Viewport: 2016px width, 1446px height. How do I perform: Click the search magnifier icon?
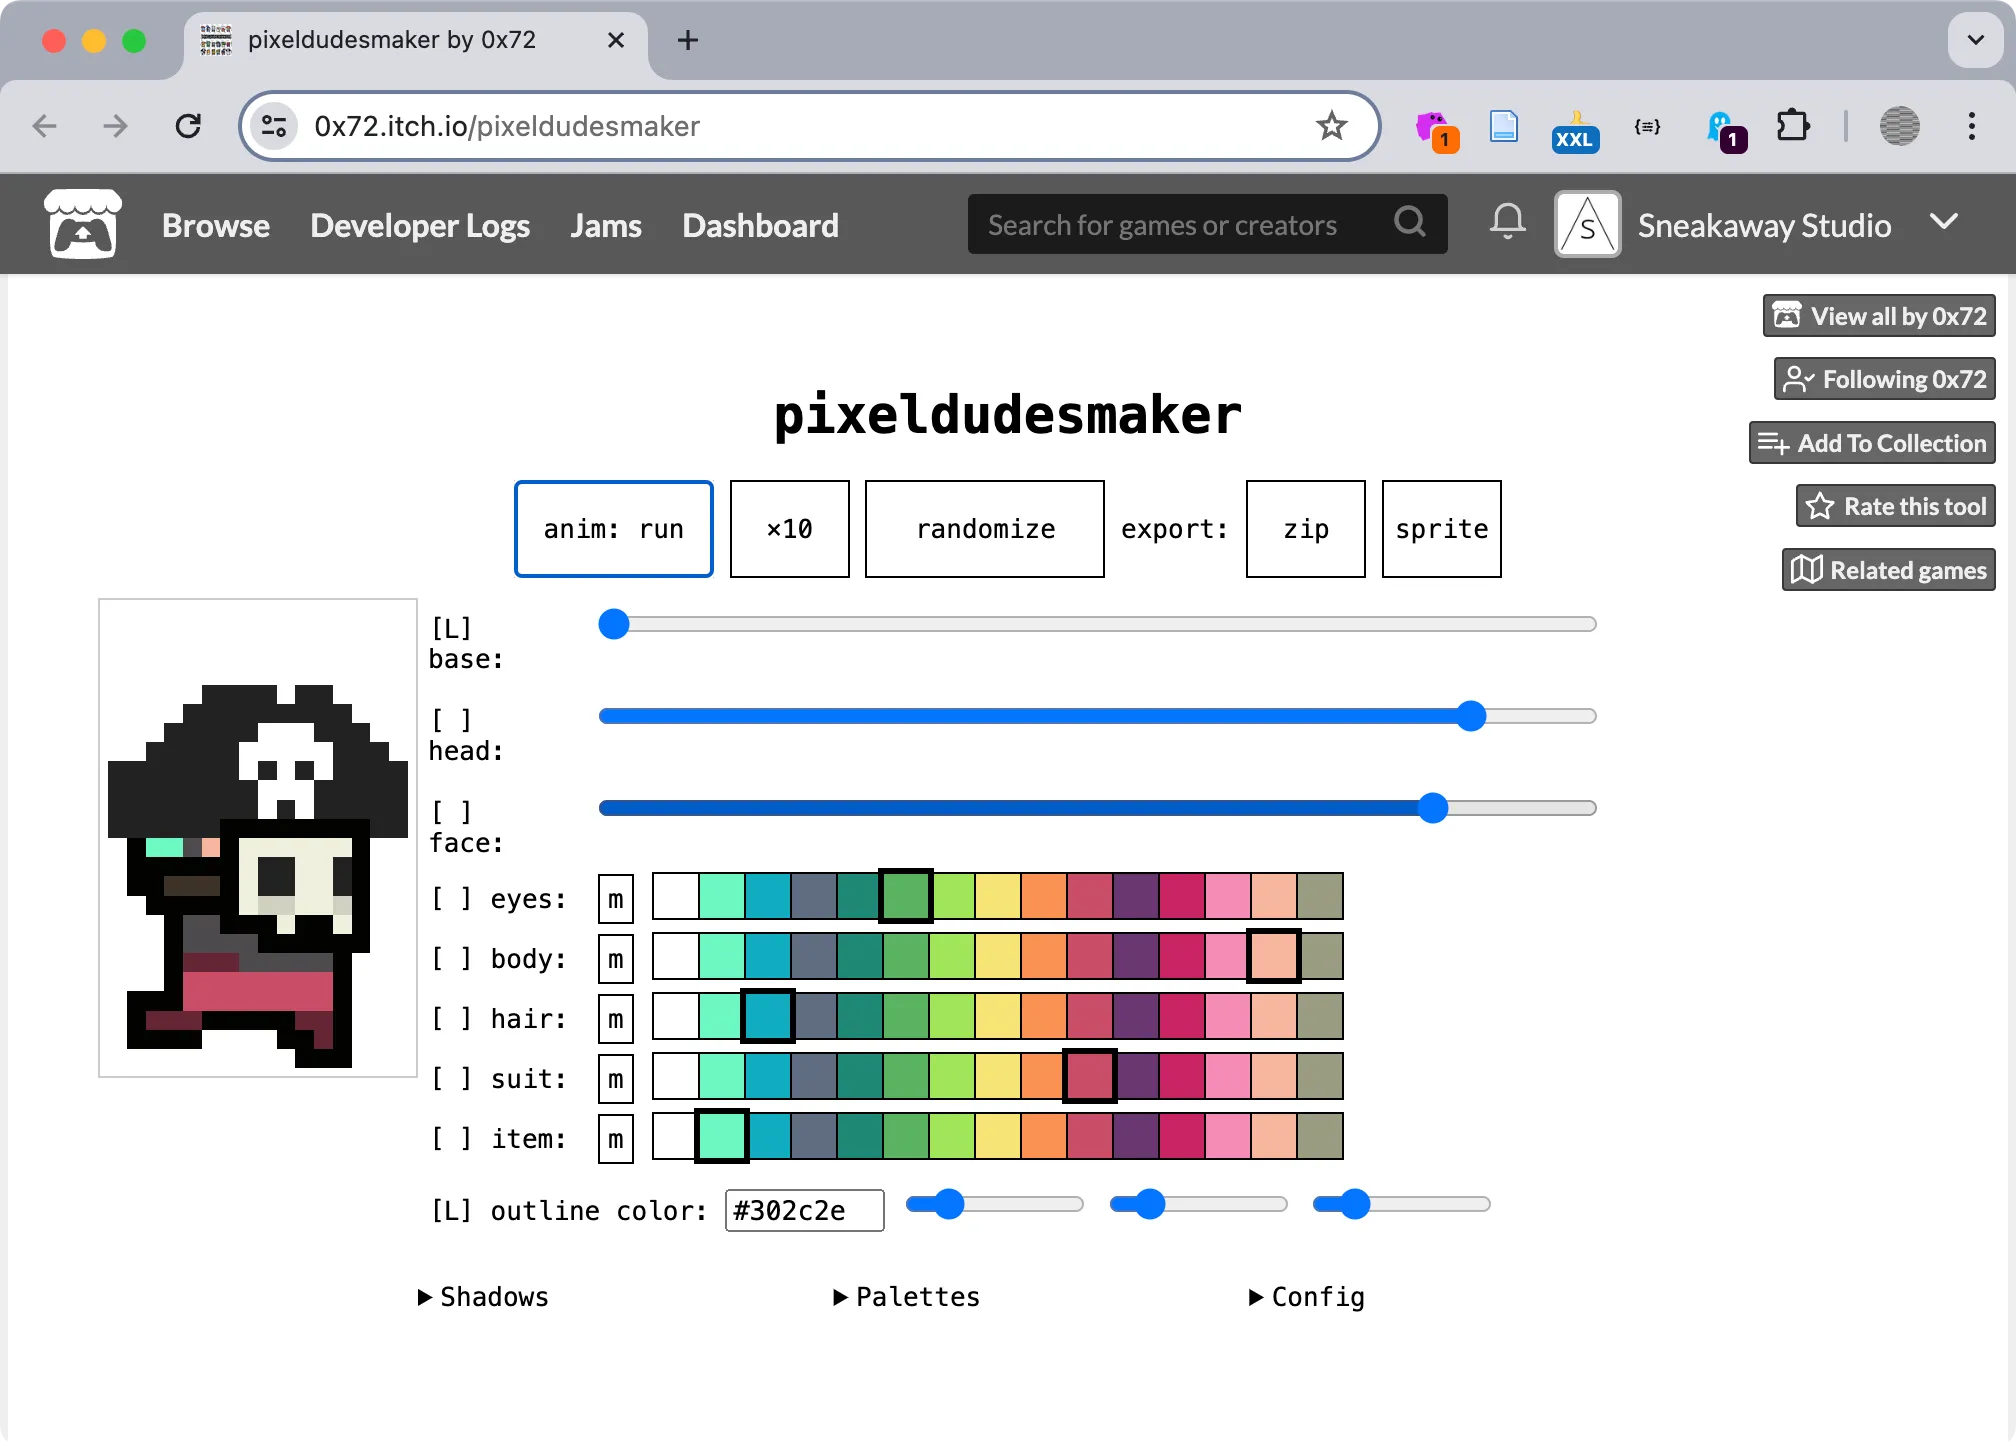click(x=1410, y=223)
